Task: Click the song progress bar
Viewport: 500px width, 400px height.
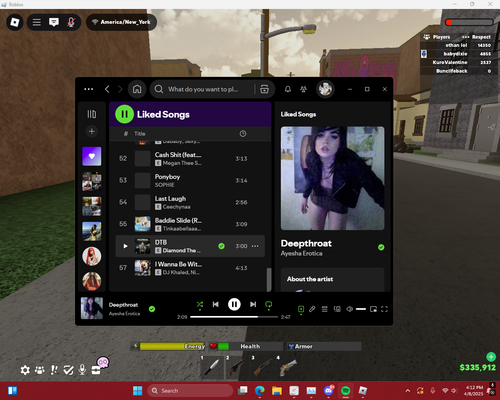Action: click(x=234, y=317)
